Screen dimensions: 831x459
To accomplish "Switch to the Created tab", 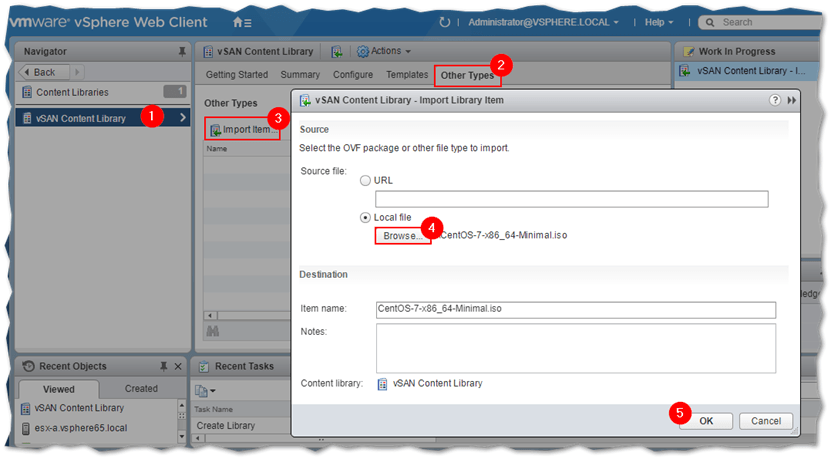I will [141, 389].
